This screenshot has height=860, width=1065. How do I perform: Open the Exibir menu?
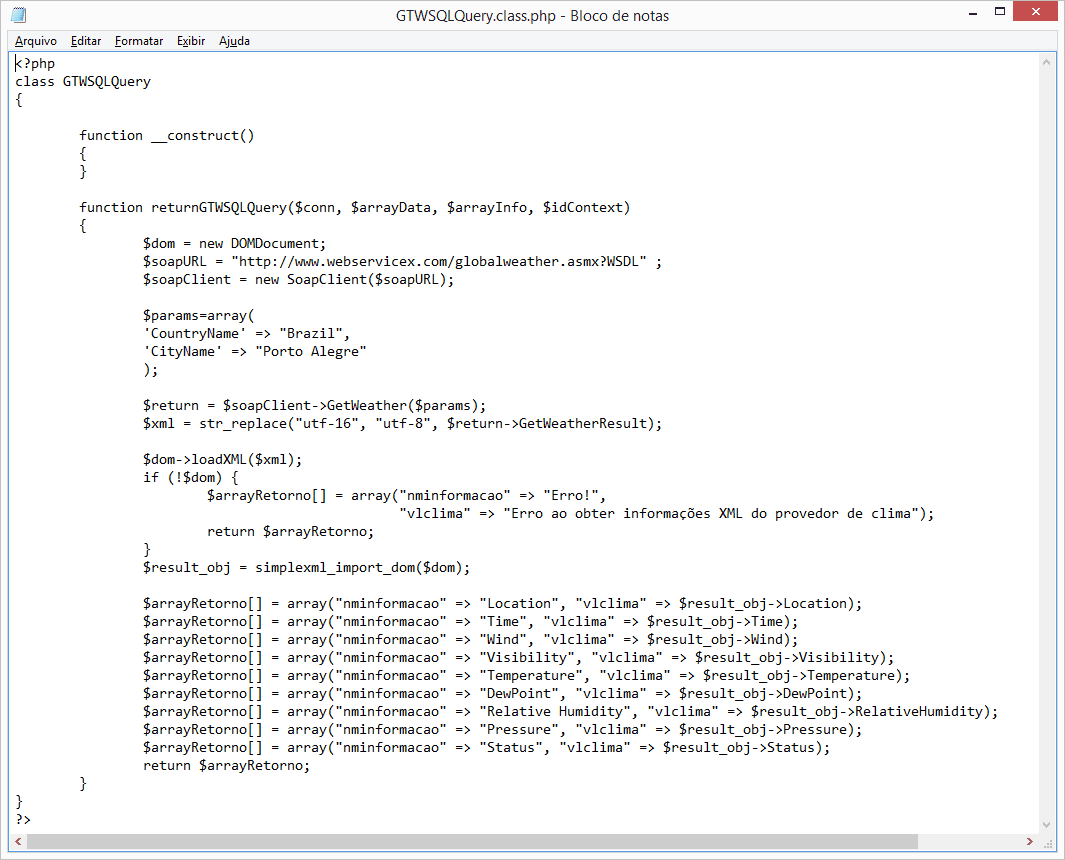[x=191, y=41]
